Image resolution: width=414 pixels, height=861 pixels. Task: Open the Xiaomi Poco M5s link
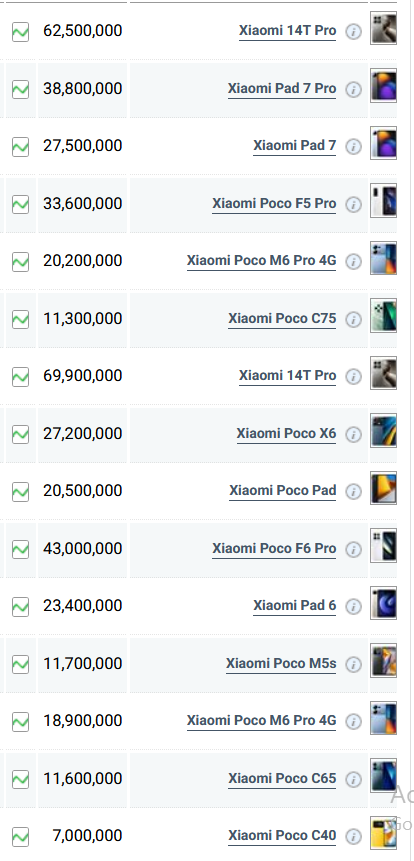pos(281,663)
